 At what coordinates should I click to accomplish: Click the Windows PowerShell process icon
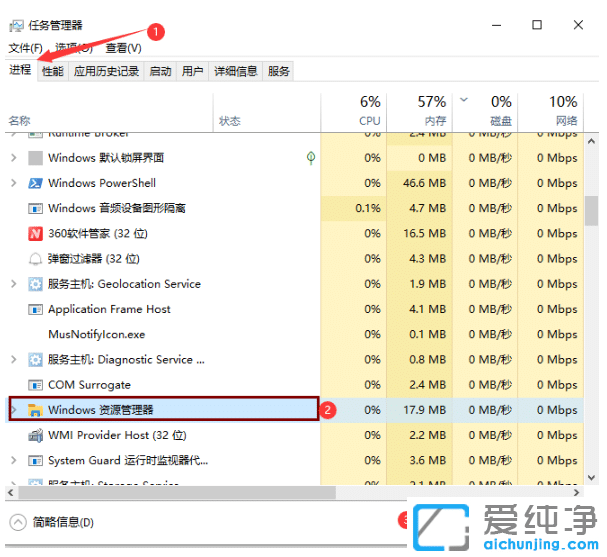coord(35,183)
